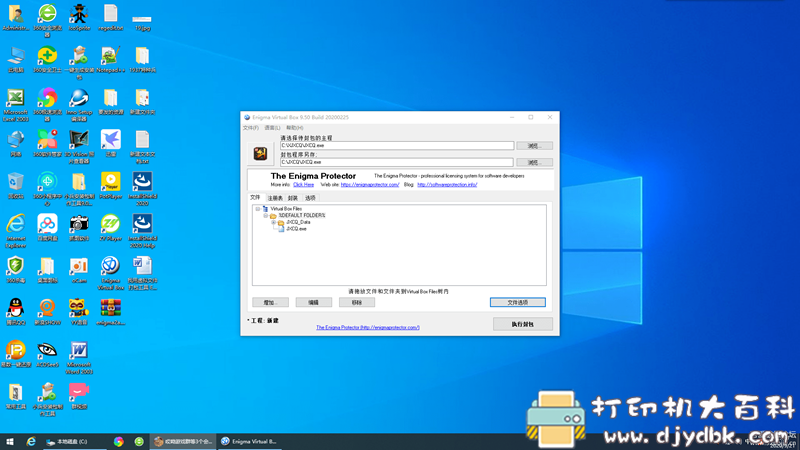Viewport: 800px width, 450px height.
Task: Open the 语言(L) language menu
Action: click(272, 128)
